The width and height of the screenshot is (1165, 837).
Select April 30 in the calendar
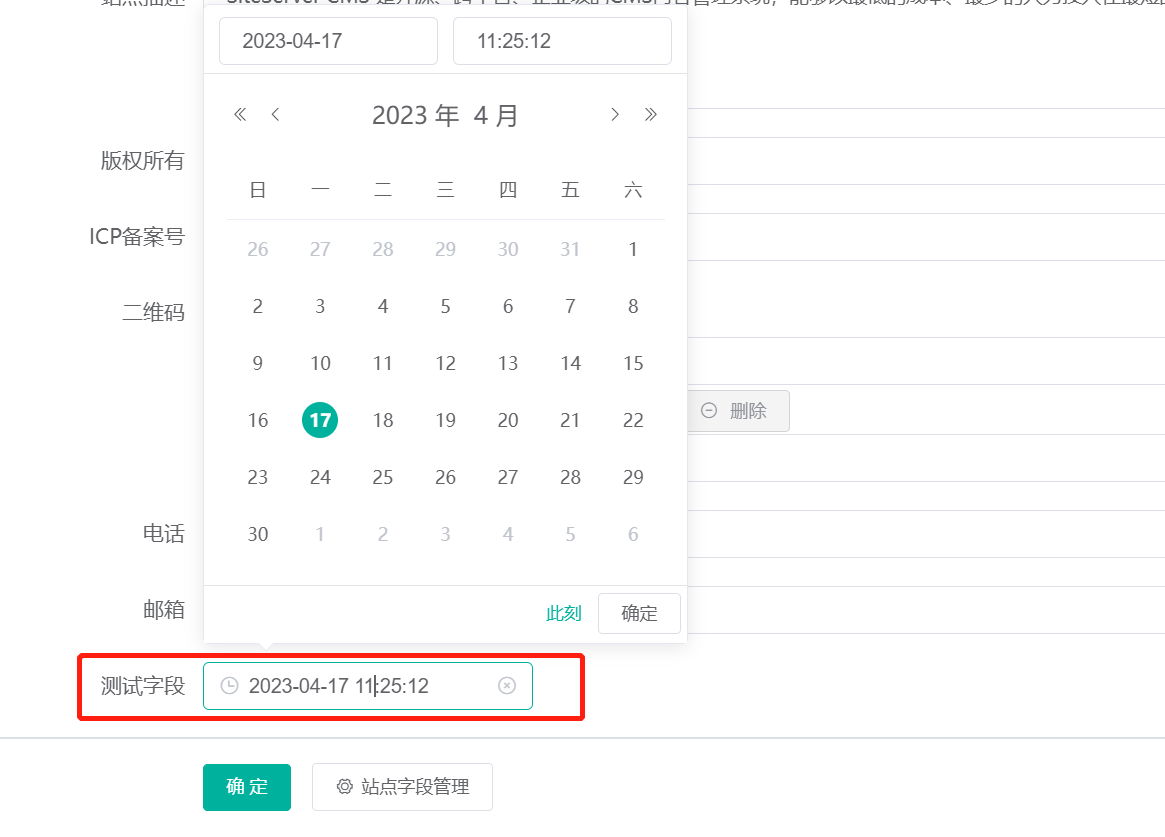(x=257, y=534)
